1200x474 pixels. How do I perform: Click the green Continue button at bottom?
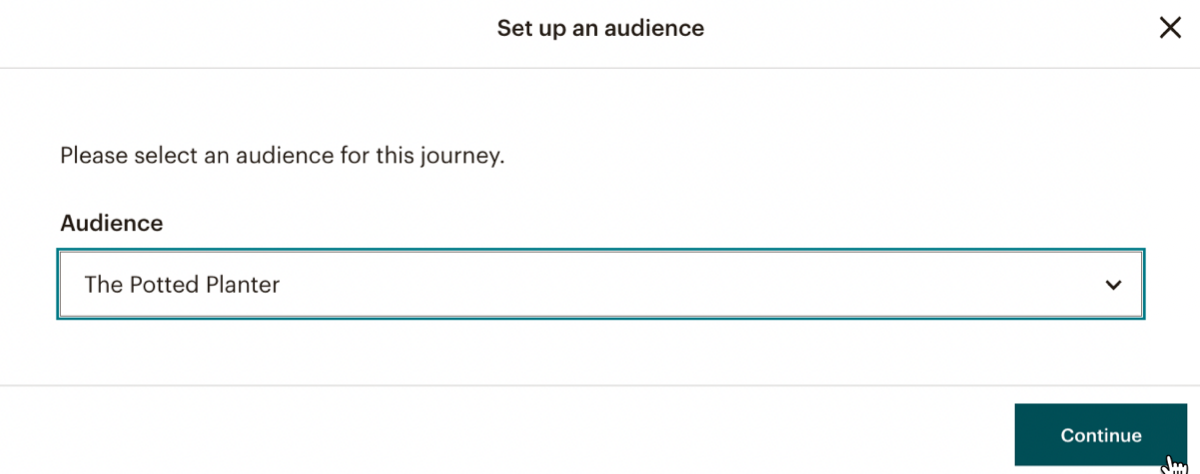point(1100,435)
